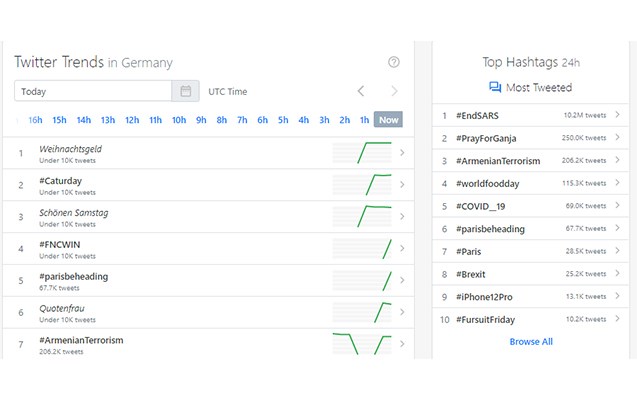The height and width of the screenshot is (400, 637).
Task: Open the calendar date picker icon
Action: tap(186, 91)
